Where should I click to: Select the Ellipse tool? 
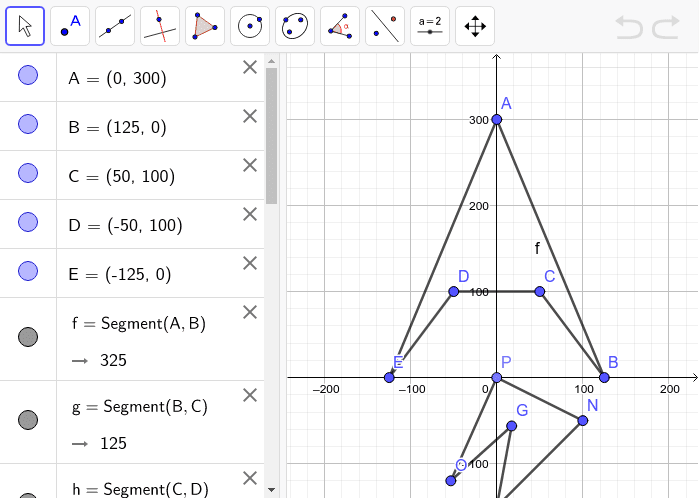pyautogui.click(x=295, y=26)
